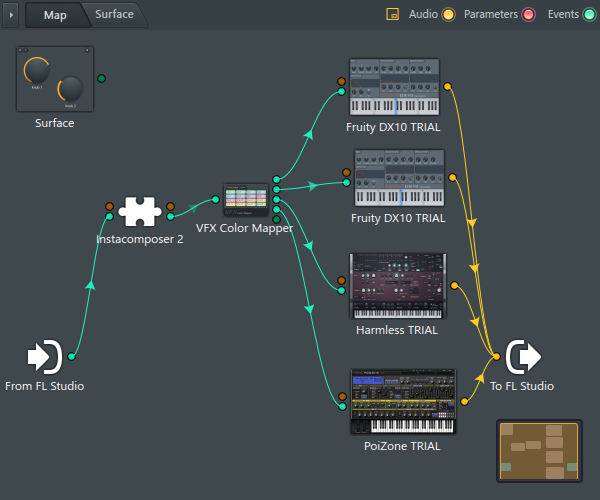
Task: Click Knob 2 on the Surface node
Action: (70, 89)
